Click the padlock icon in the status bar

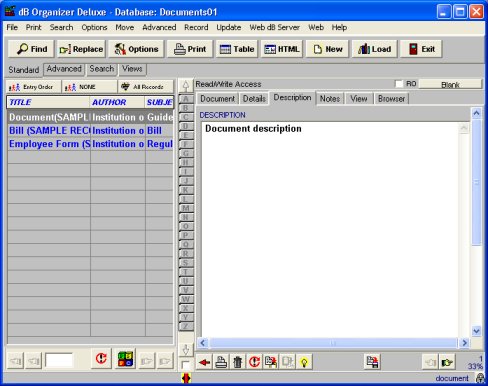[x=480, y=378]
